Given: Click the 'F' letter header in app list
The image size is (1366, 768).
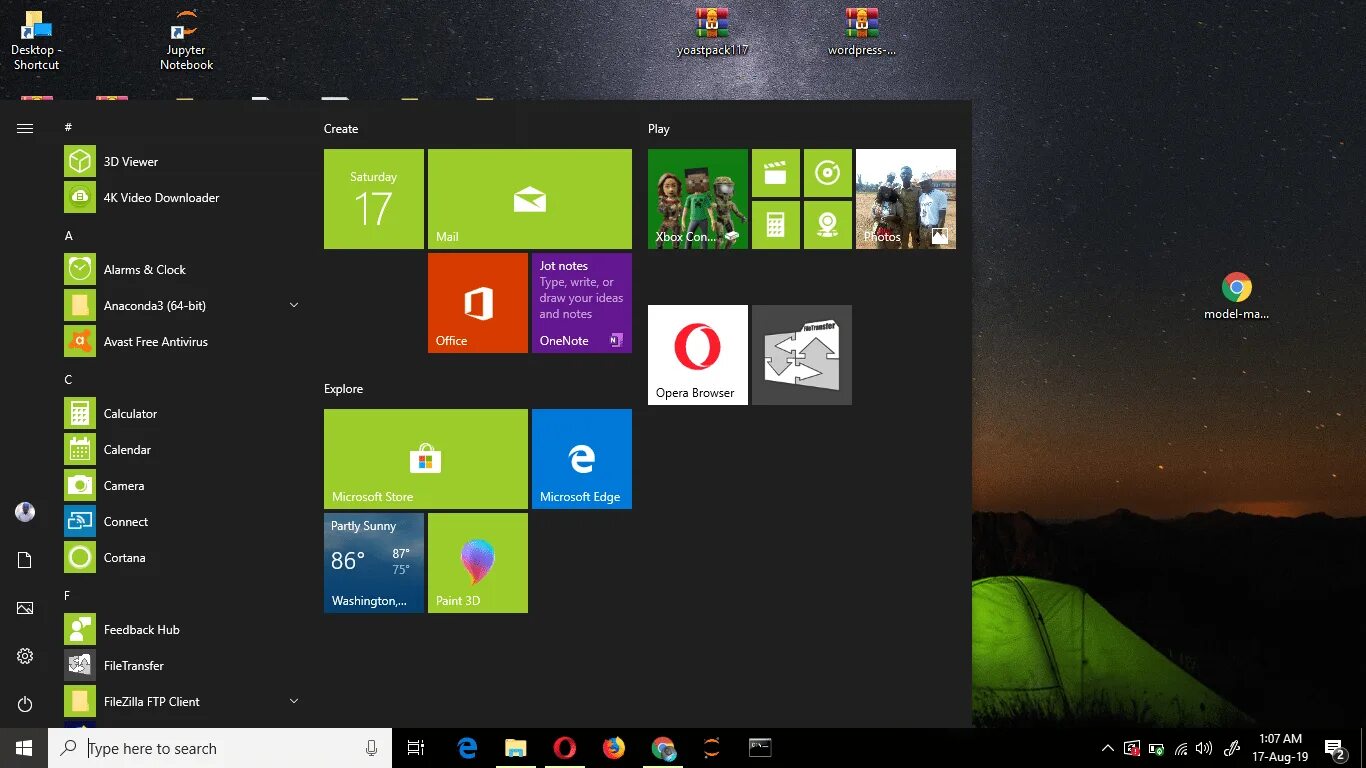Looking at the screenshot, I should point(68,596).
